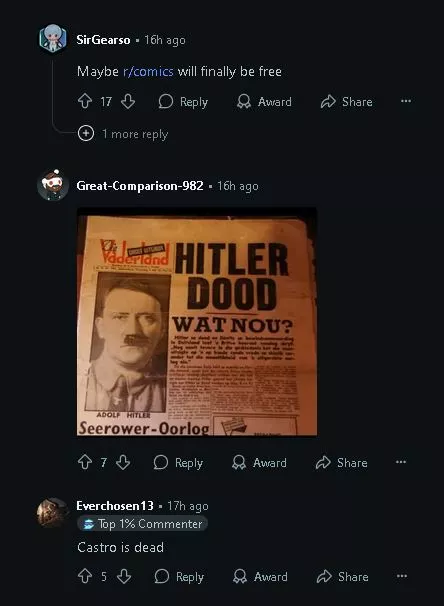Viewport: 444px width, 606px height.
Task: Give an Award to Everchosen13's comment
Action: coord(260,576)
